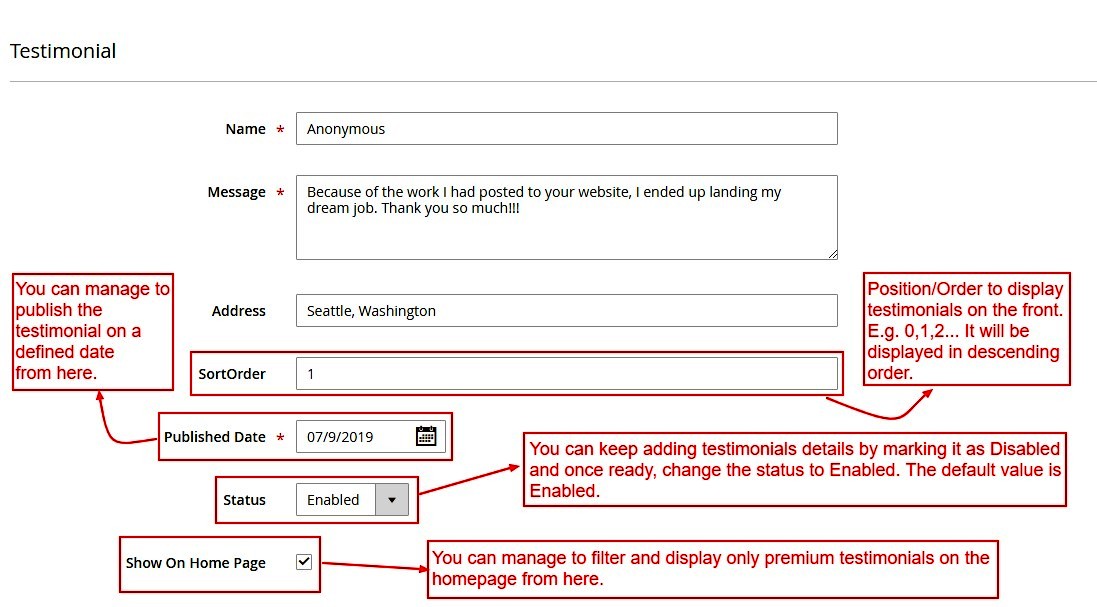Click the Published Date label
The width and height of the screenshot is (1097, 607).
point(215,437)
